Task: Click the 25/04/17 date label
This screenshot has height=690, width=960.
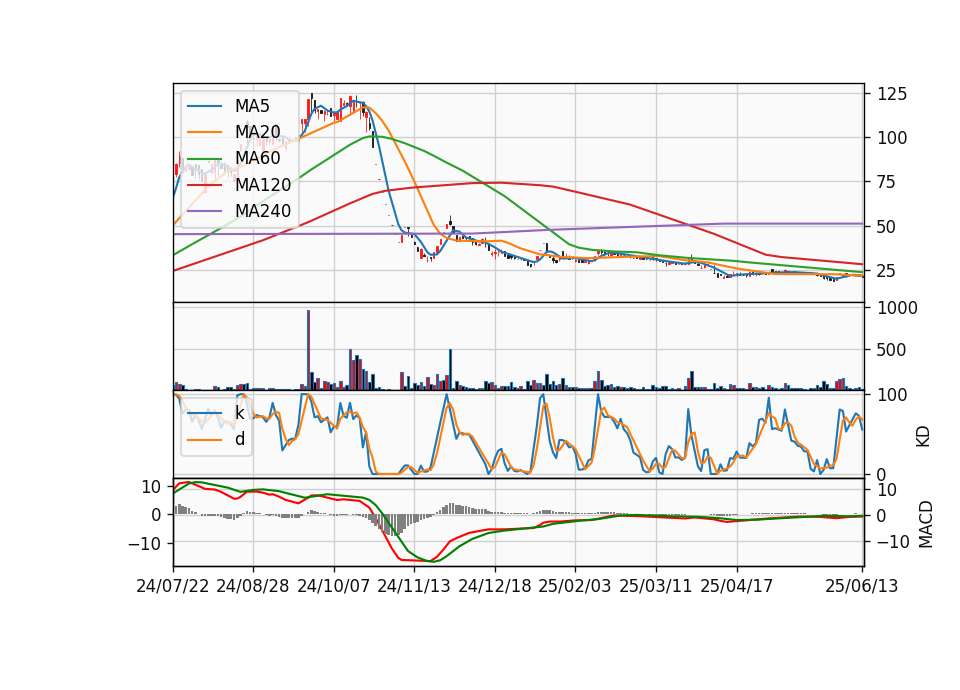Action: (x=737, y=586)
